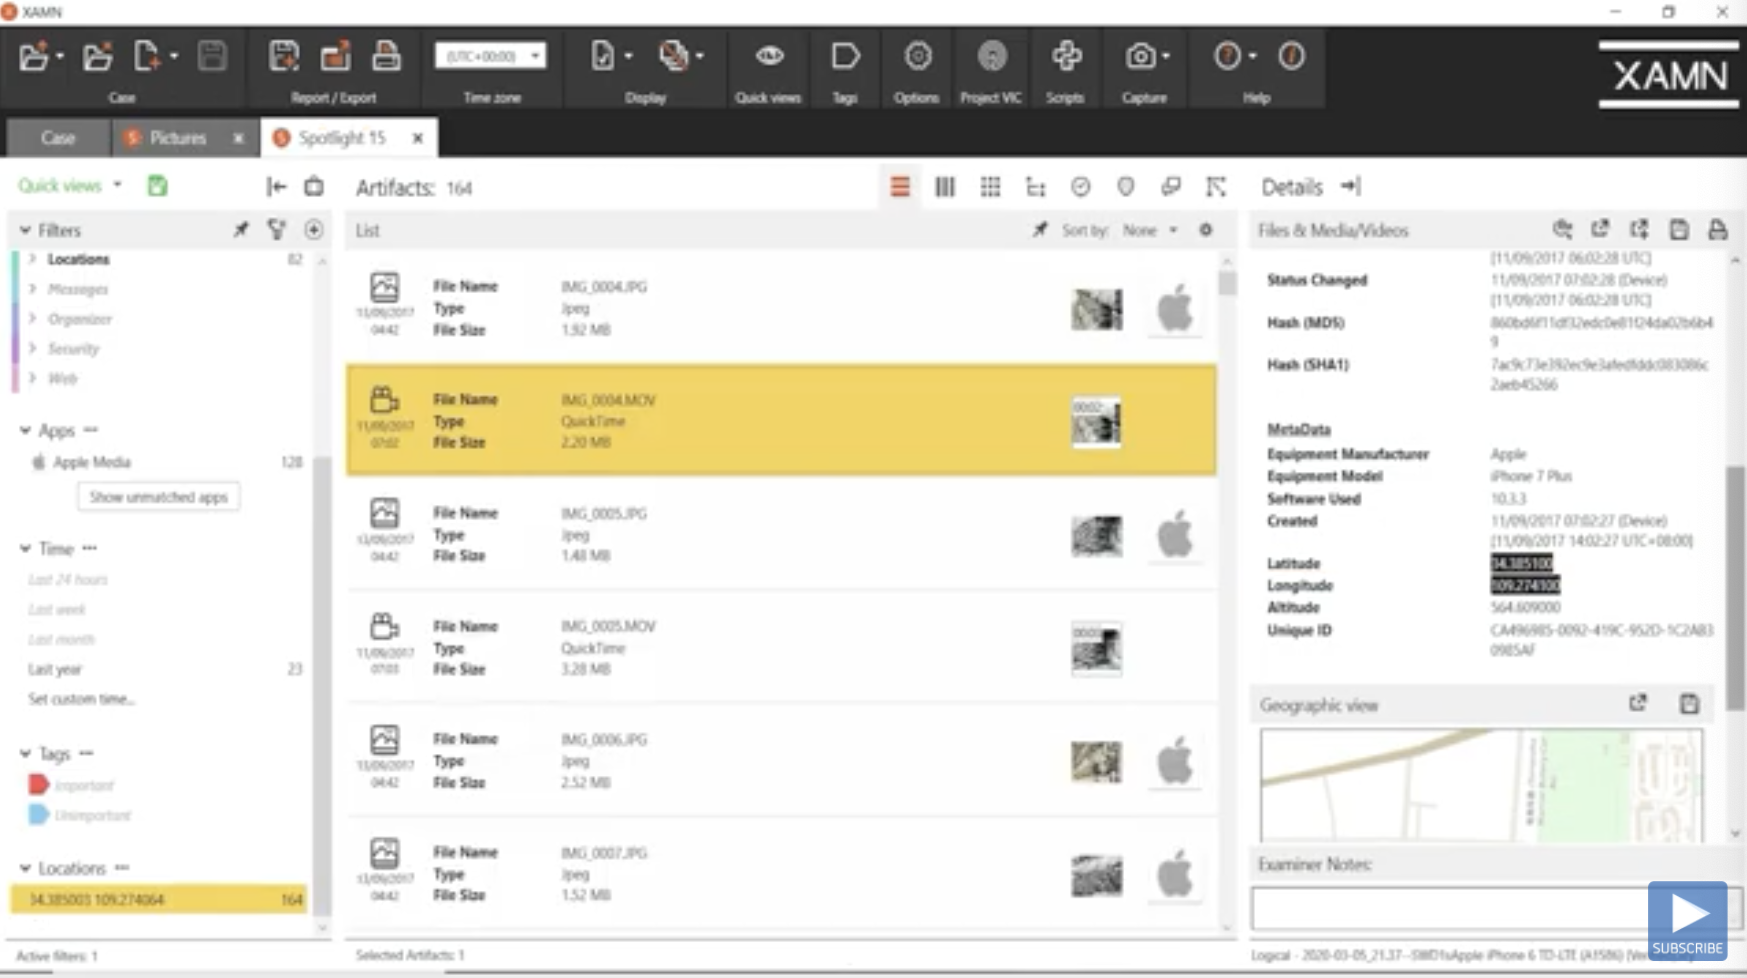This screenshot has height=978, width=1747.
Task: Switch artifacts to grid view layout
Action: pyautogui.click(x=990, y=187)
